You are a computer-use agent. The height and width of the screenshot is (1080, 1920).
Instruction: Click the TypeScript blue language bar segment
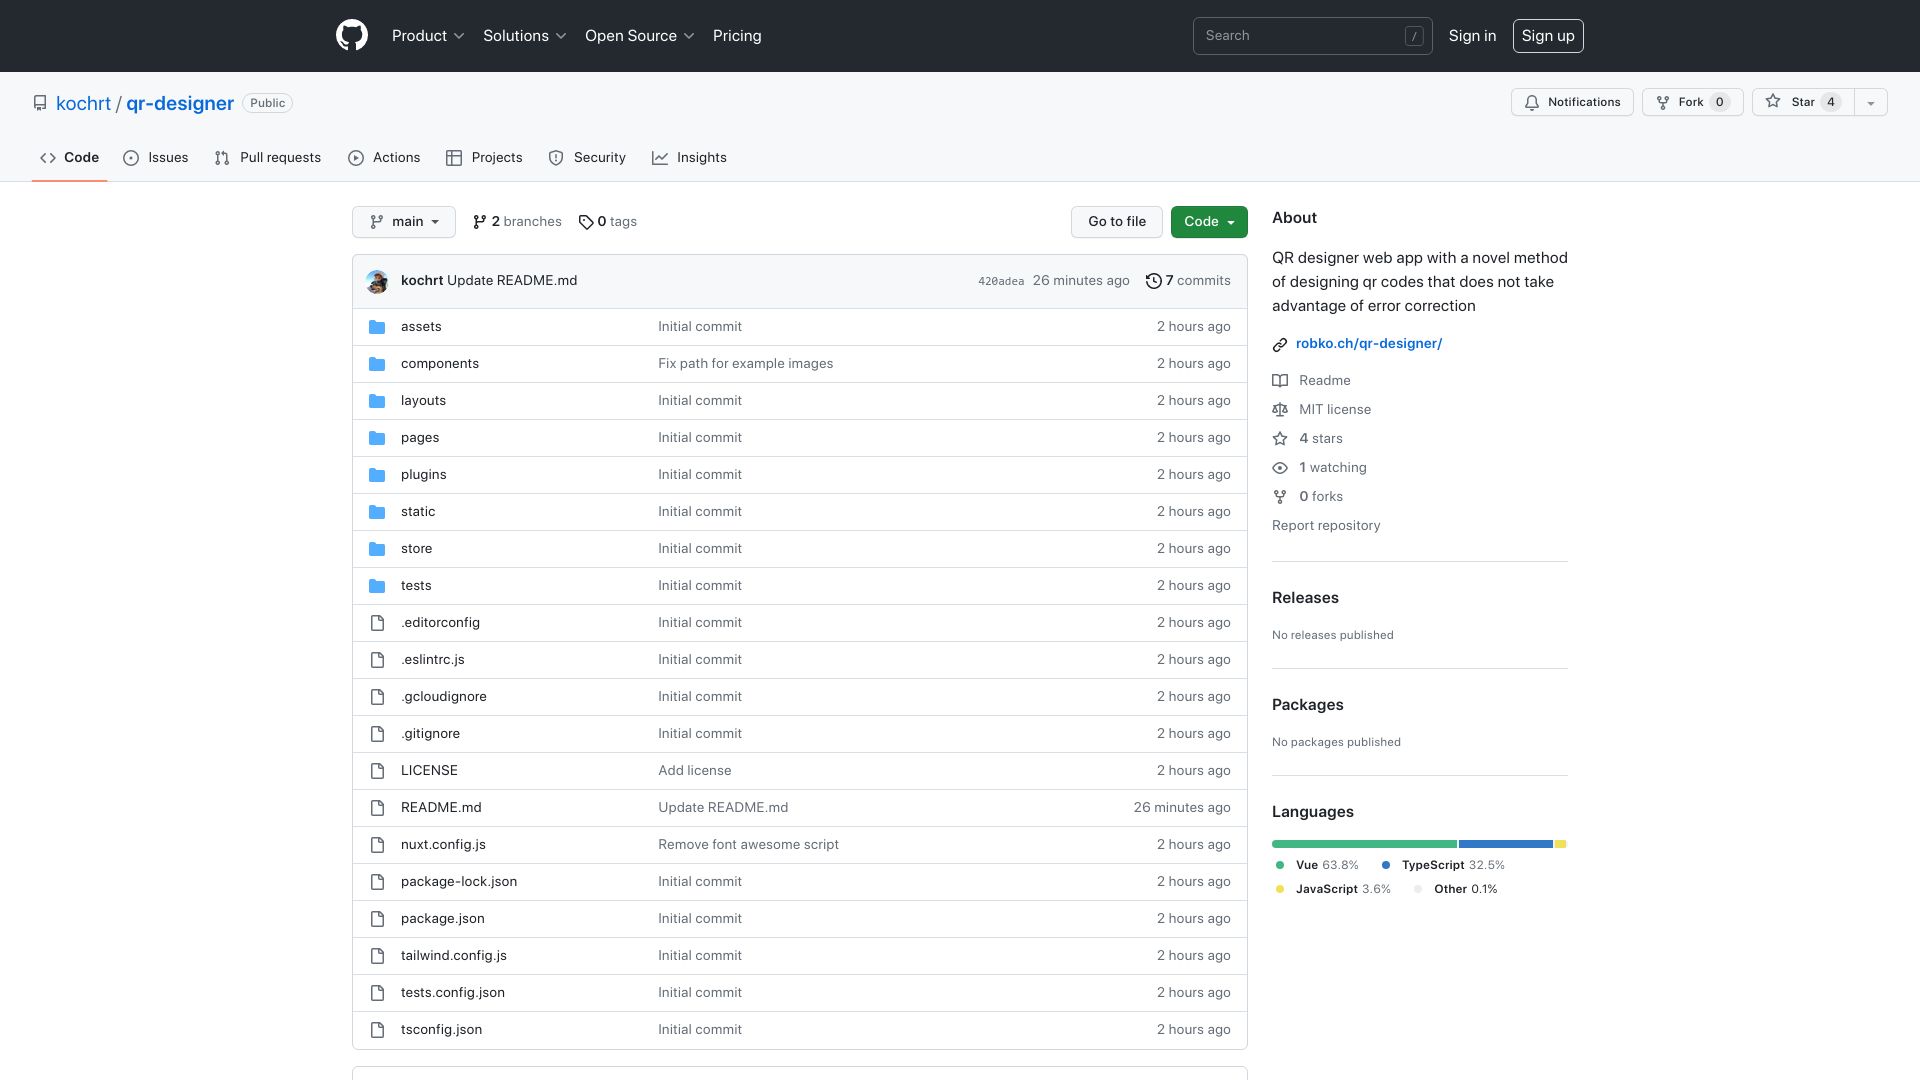(x=1506, y=845)
